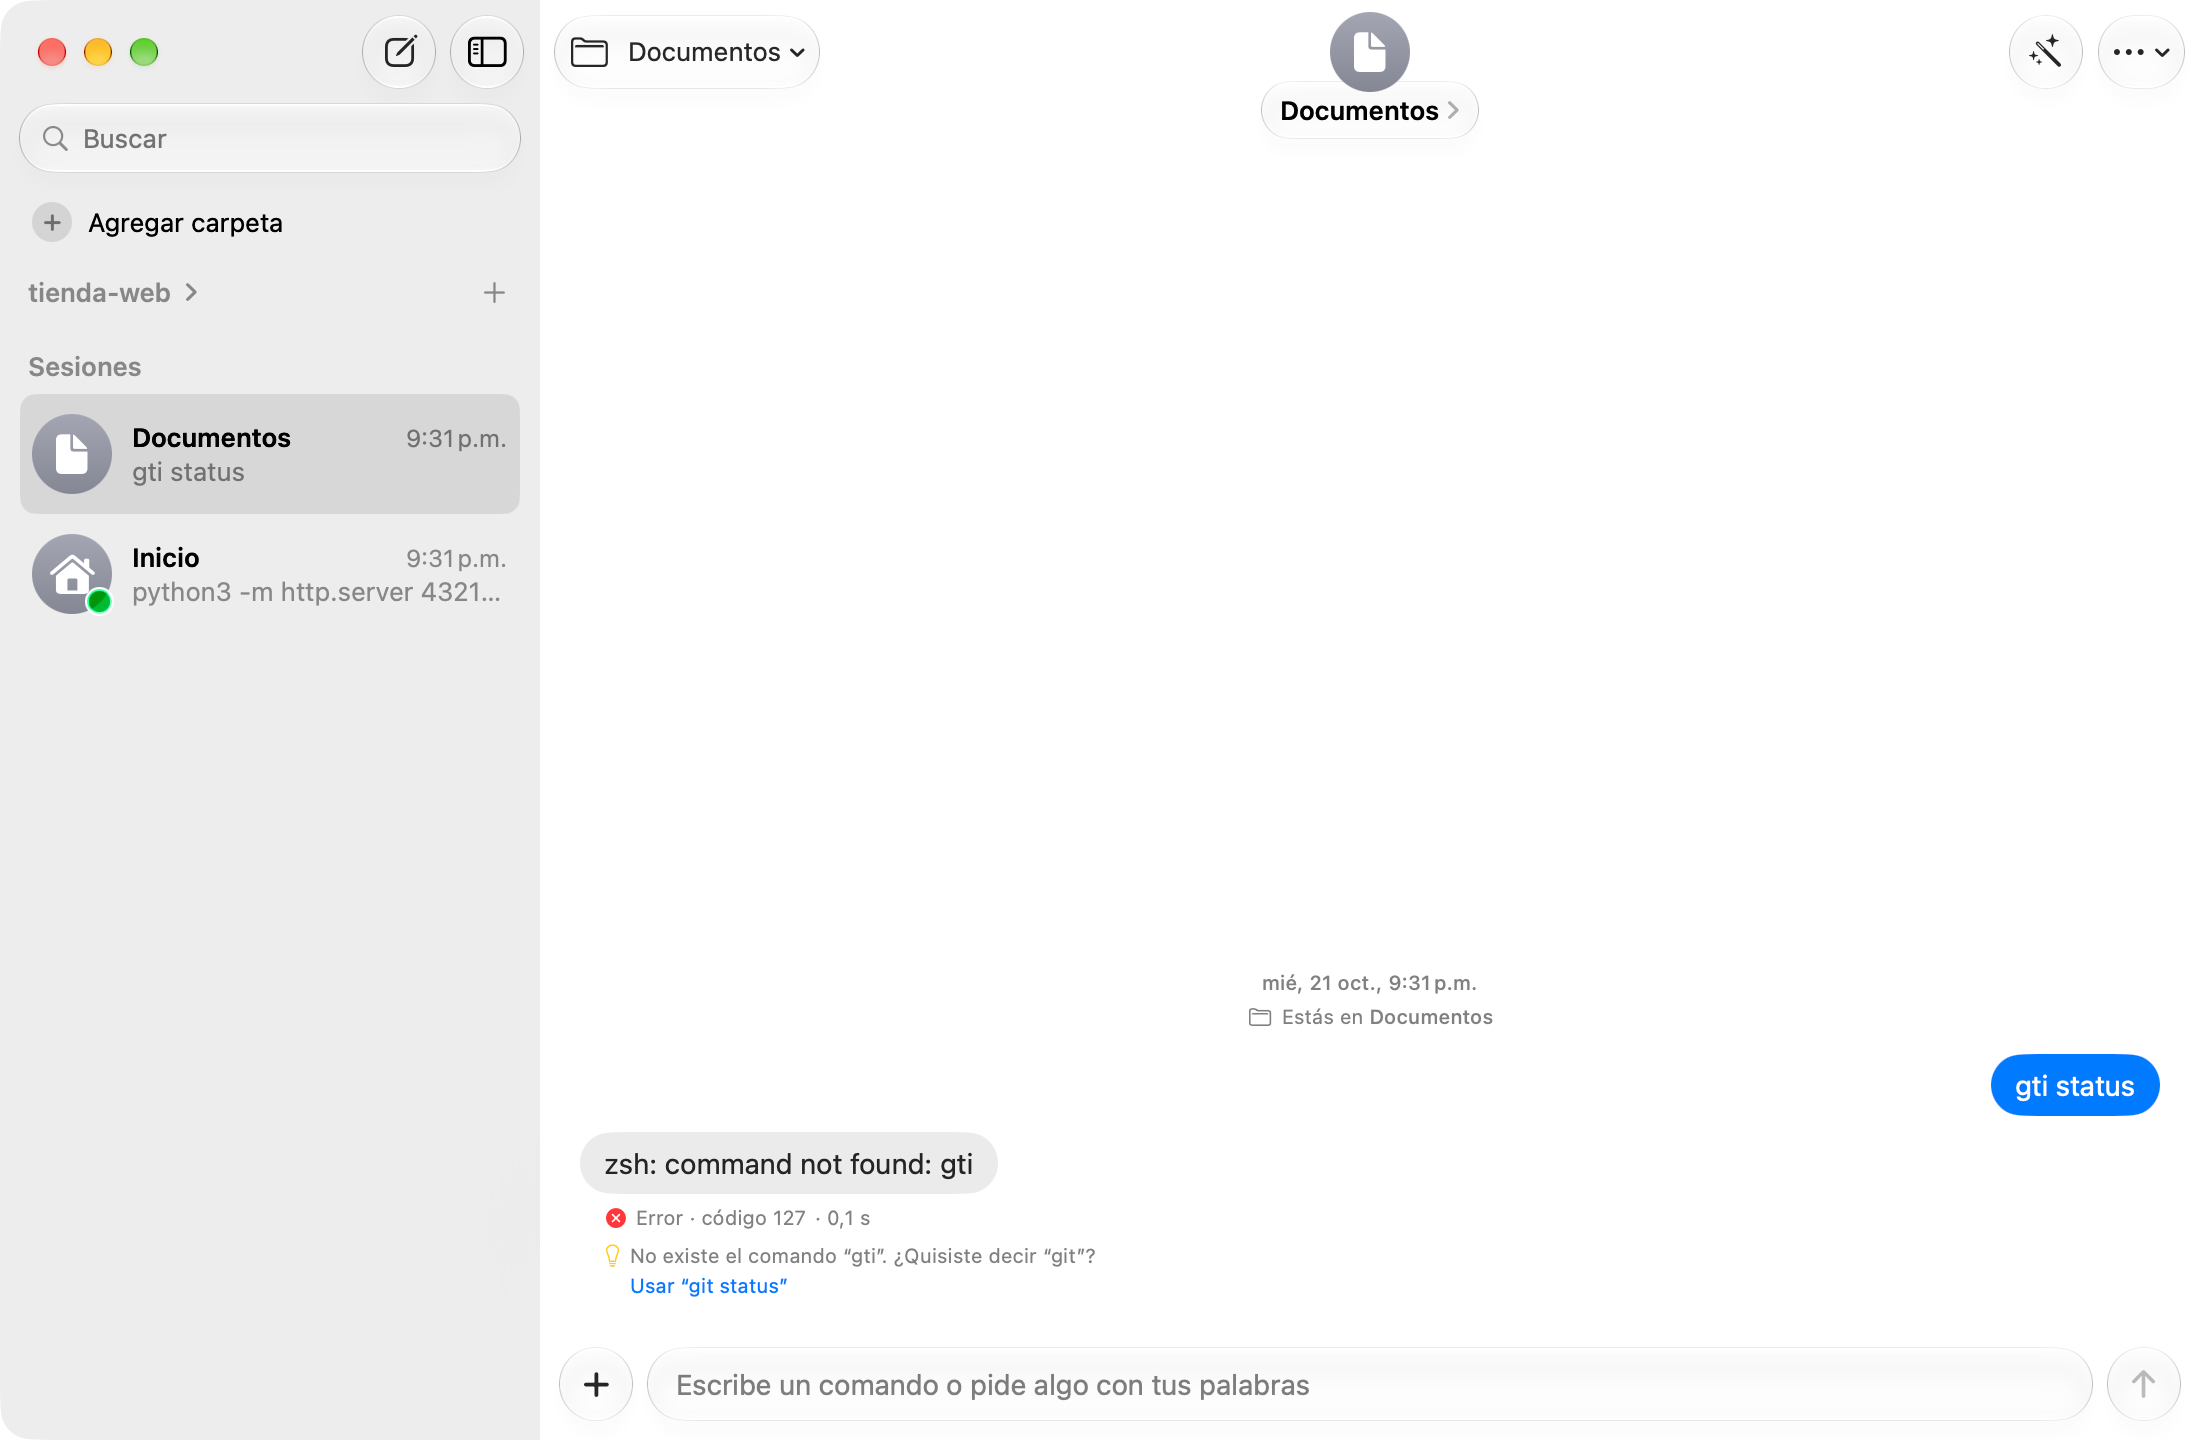Focus the Buscar search field
Image resolution: width=2200 pixels, height=1440 pixels.
pos(270,138)
